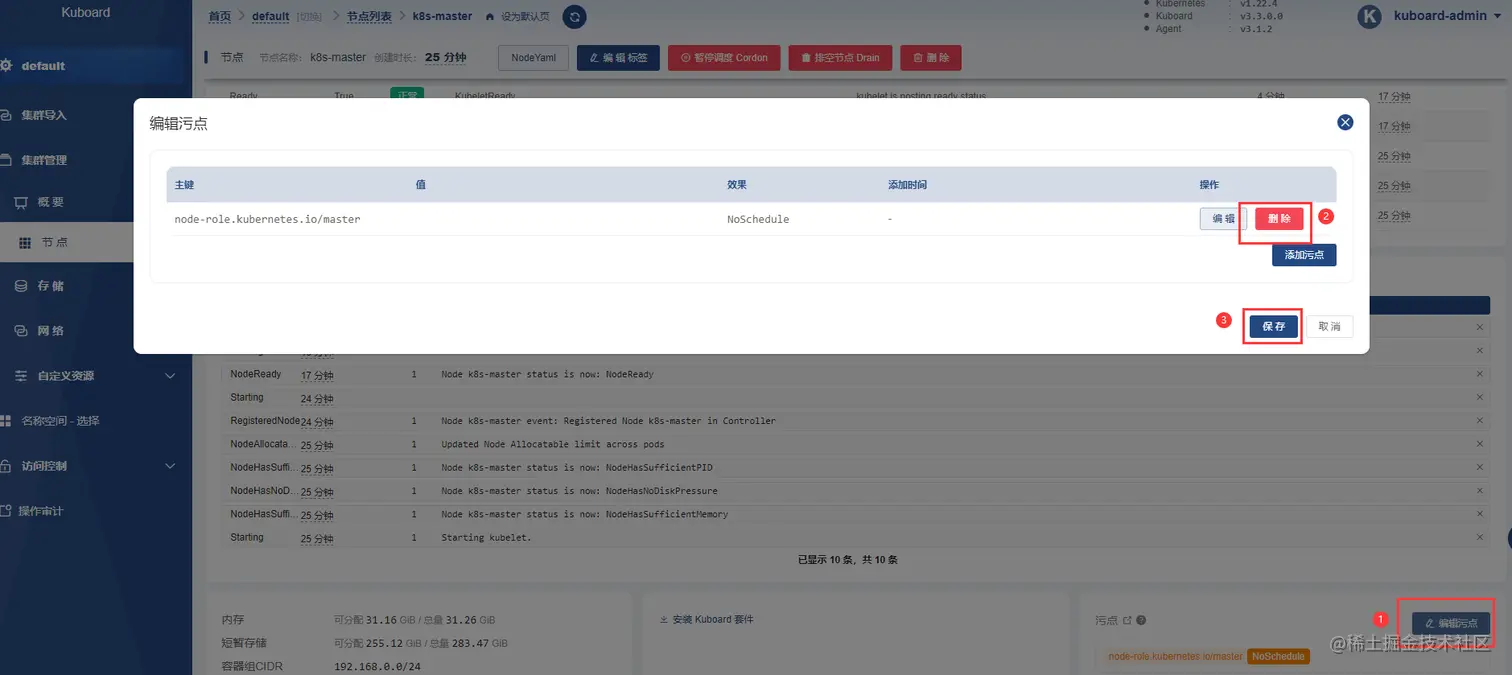Click the default gear icon in sidebar
The image size is (1512, 675).
pos(7,66)
